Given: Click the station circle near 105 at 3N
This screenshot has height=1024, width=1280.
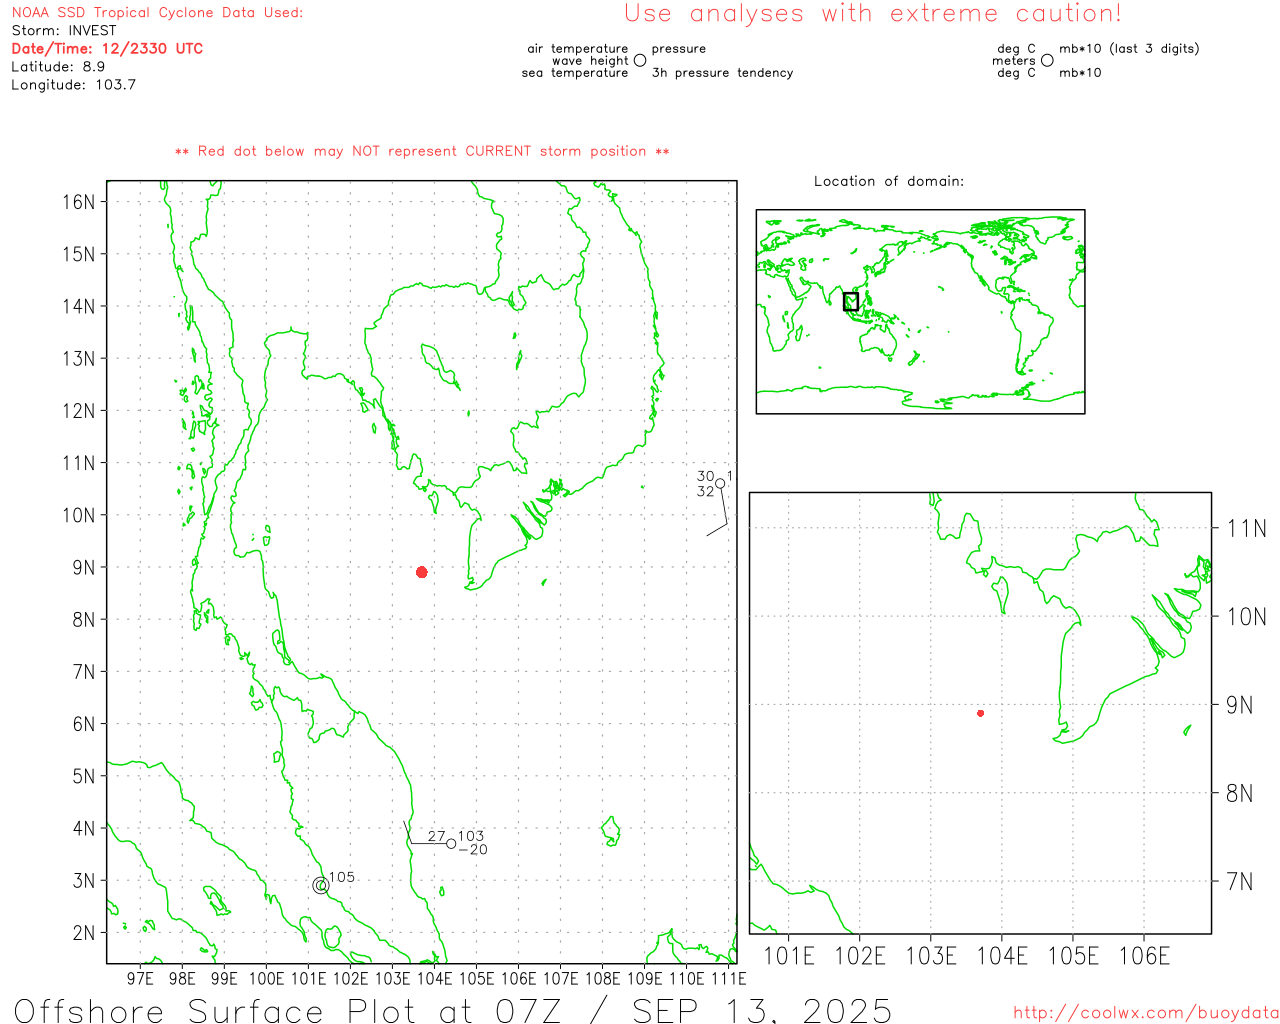Looking at the screenshot, I should (320, 885).
